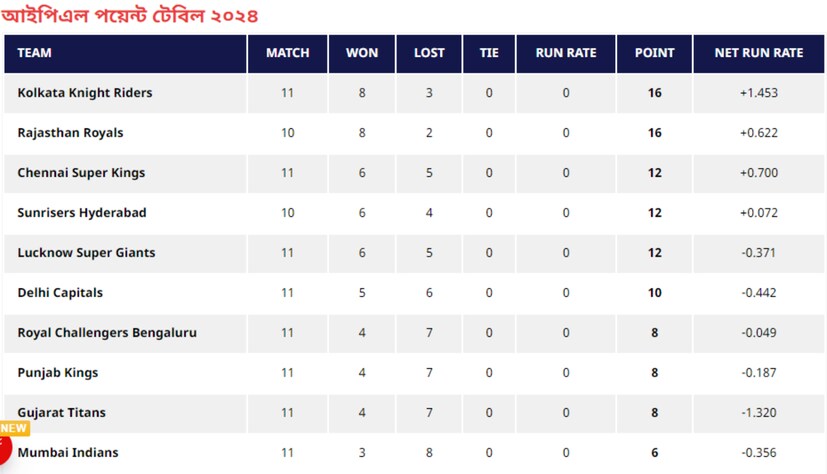Select Chennai Super Kings team name
The width and height of the screenshot is (827, 474).
(x=81, y=173)
